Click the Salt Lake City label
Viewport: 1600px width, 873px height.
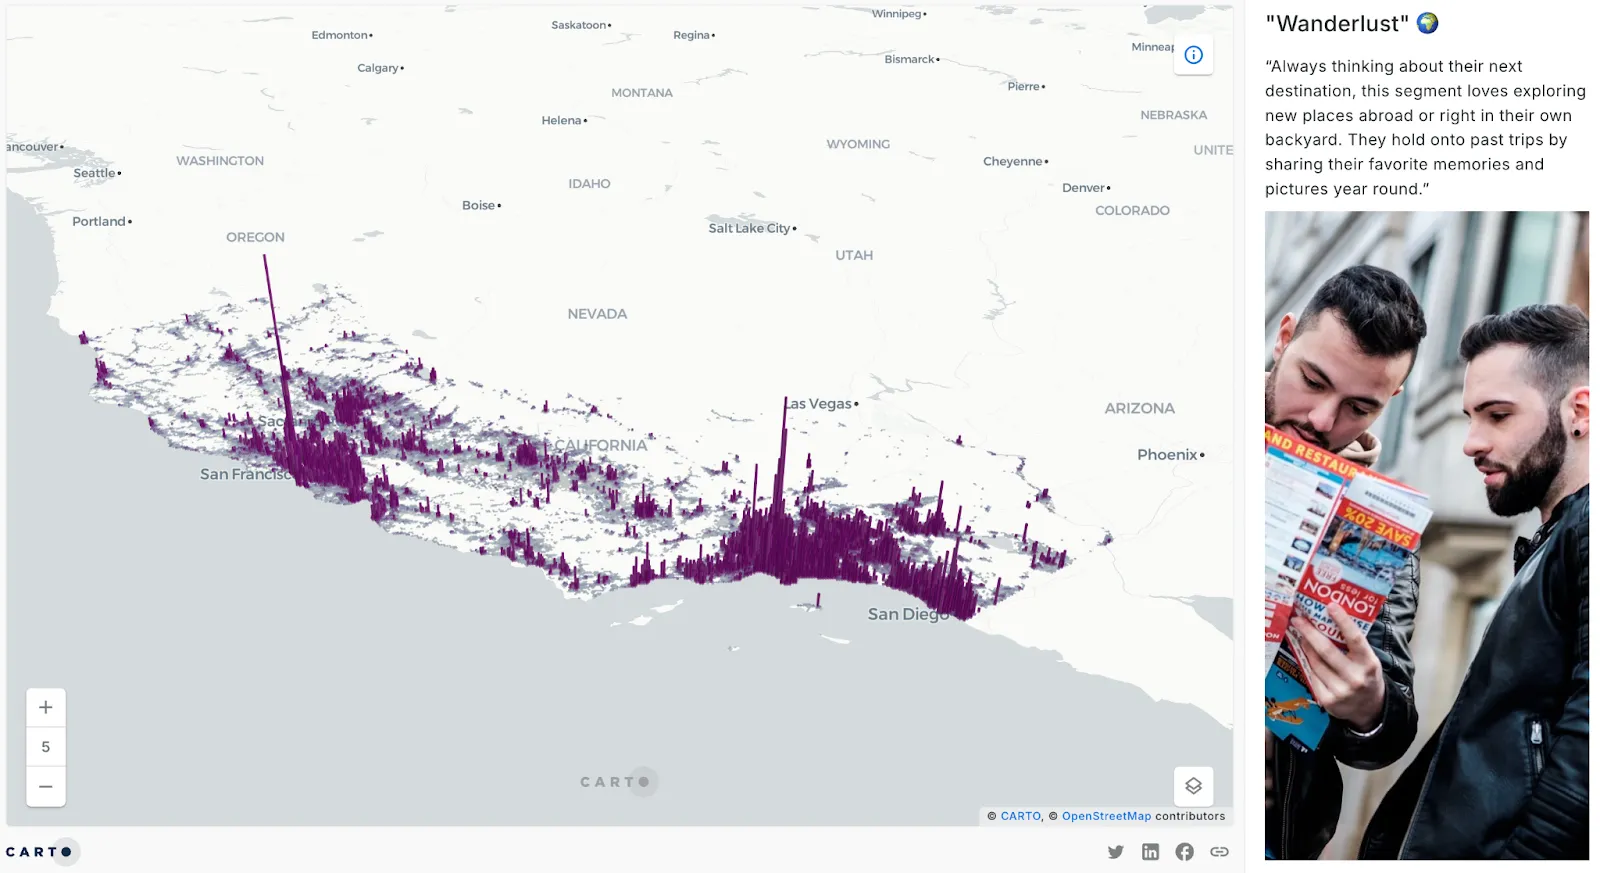pos(749,228)
